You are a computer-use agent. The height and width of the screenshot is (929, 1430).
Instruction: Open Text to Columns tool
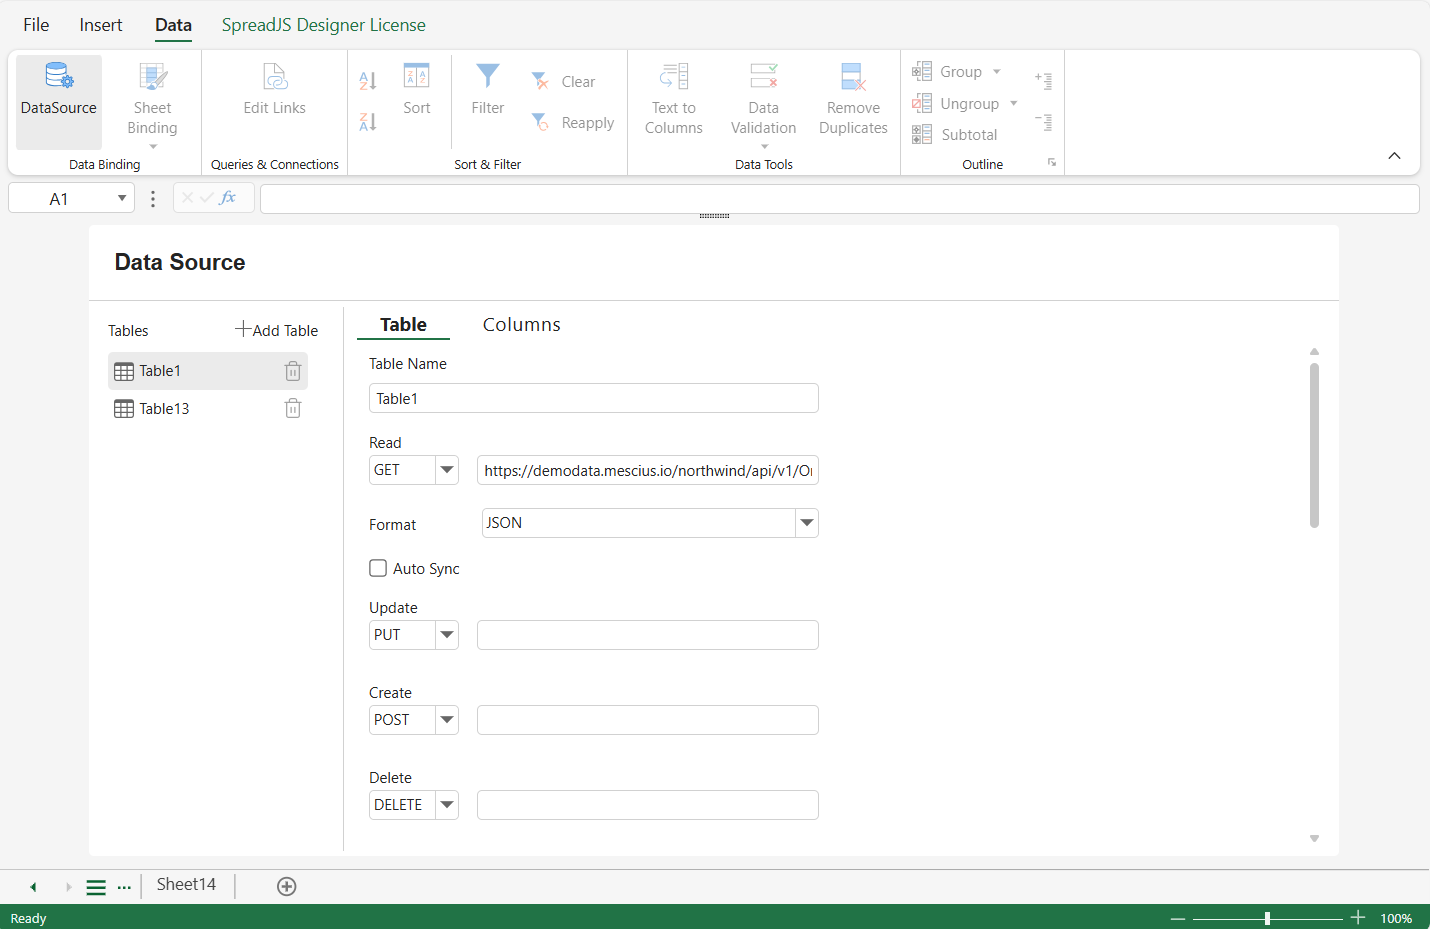673,100
